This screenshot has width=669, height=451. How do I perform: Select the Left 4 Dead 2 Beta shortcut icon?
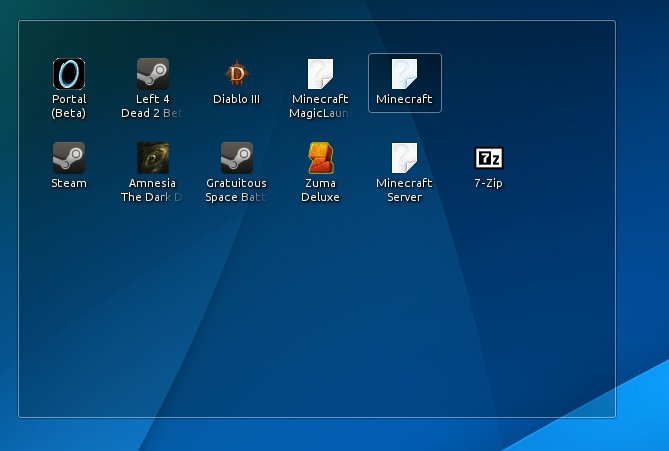(153, 74)
